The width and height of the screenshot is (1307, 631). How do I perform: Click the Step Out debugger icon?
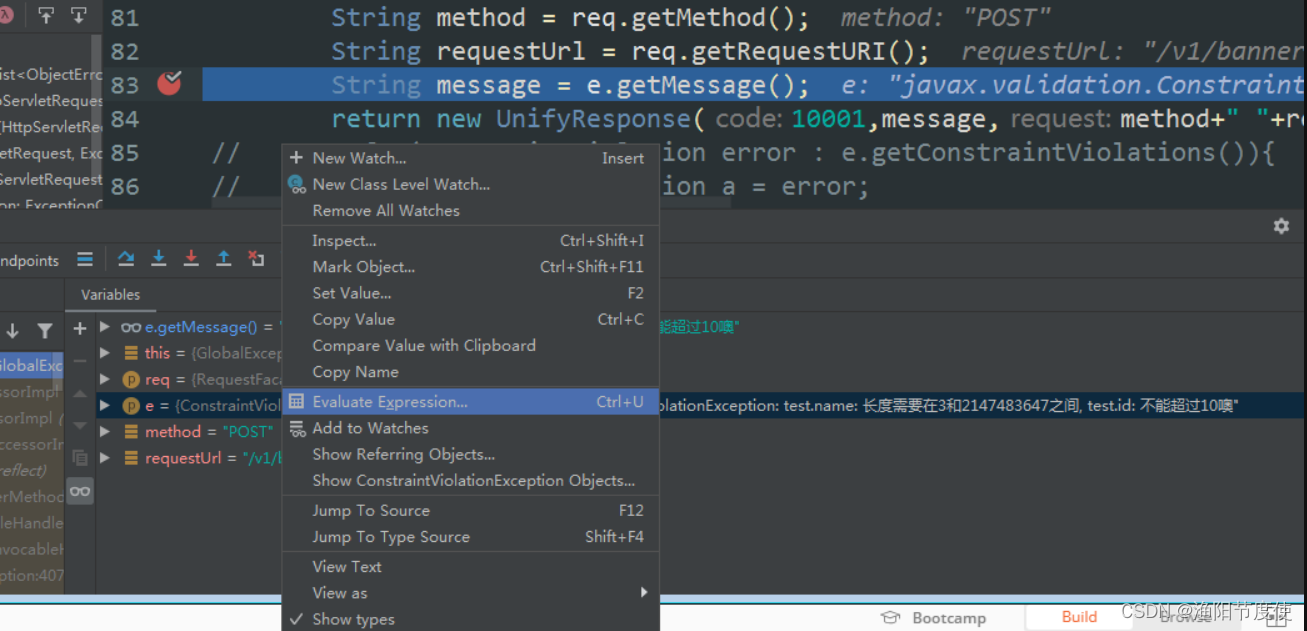[224, 258]
